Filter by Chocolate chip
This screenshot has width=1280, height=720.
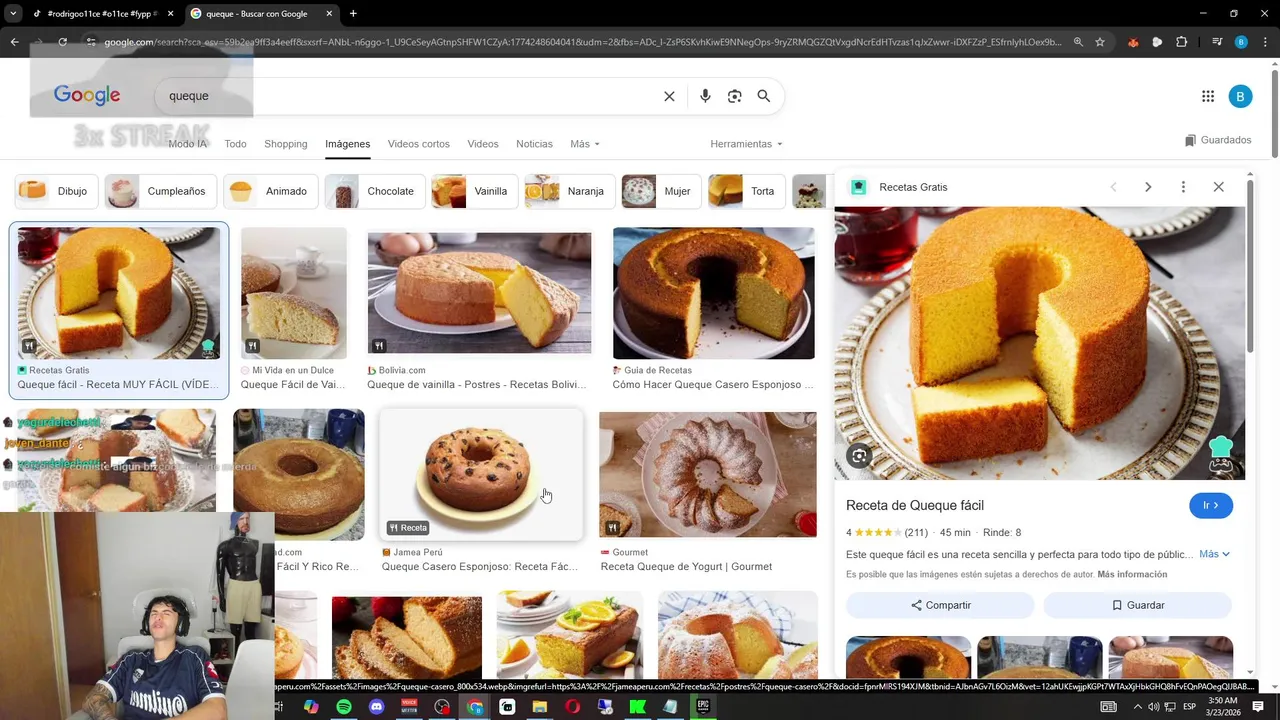[x=375, y=191]
